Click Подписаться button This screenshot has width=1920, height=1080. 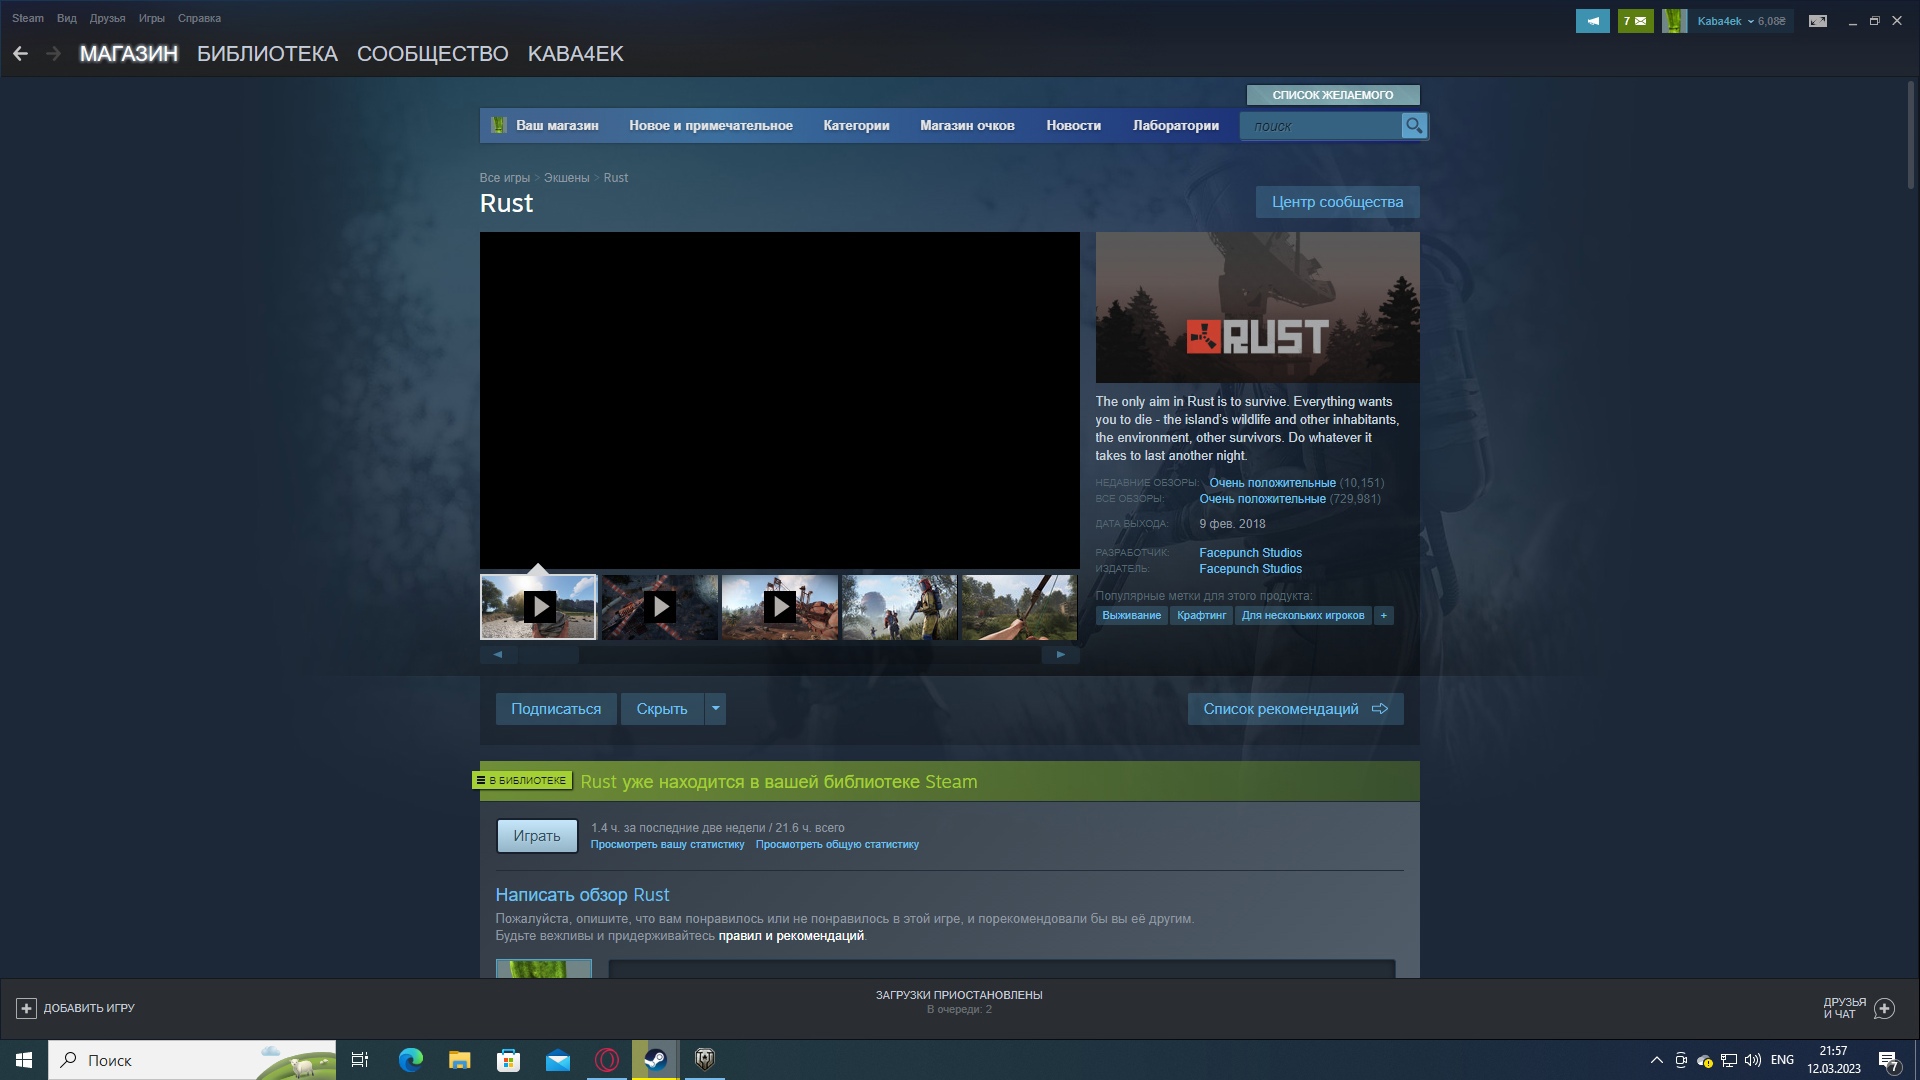(556, 709)
